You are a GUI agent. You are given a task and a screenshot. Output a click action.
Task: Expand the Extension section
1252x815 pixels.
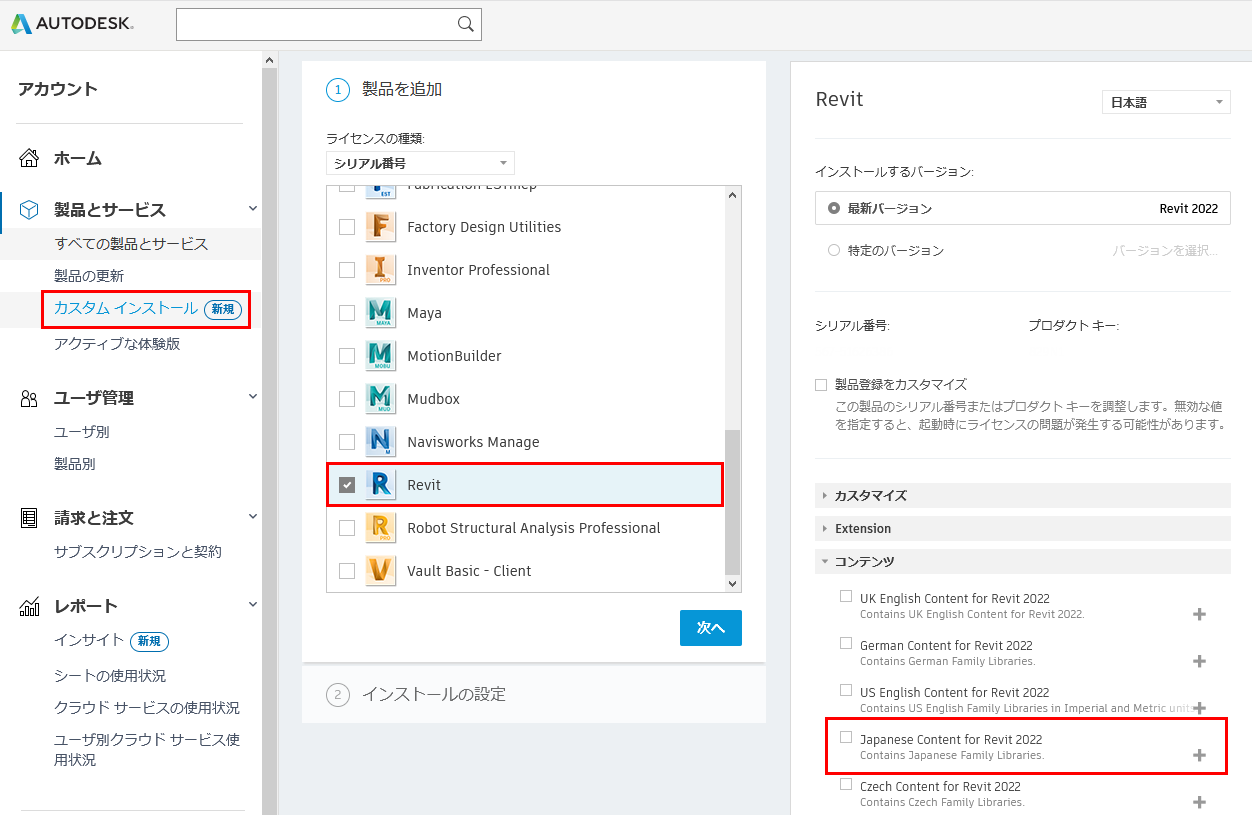point(1023,529)
